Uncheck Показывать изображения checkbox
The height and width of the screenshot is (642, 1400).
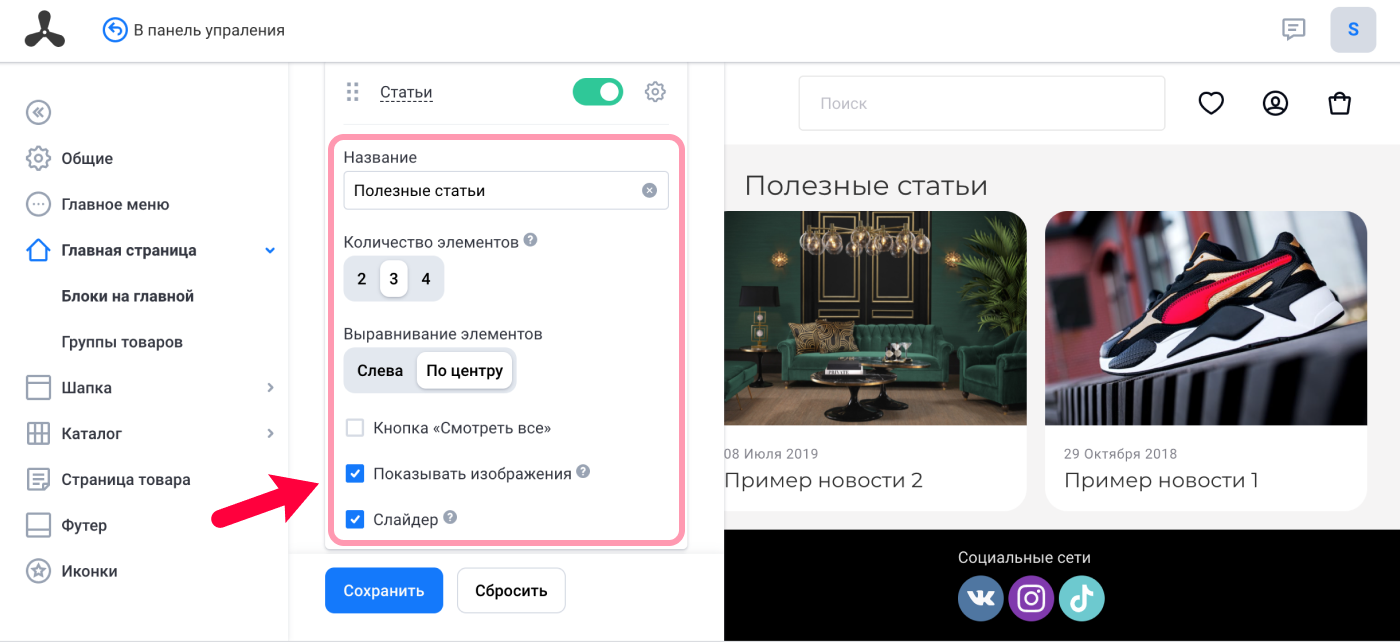(x=355, y=474)
